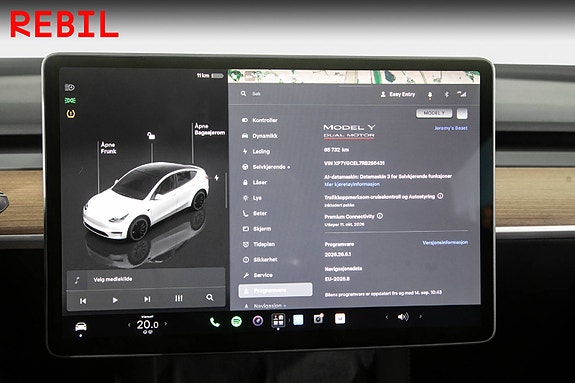Tap the square button beside MODEL Y badge
This screenshot has height=383, width=575.
462,113
